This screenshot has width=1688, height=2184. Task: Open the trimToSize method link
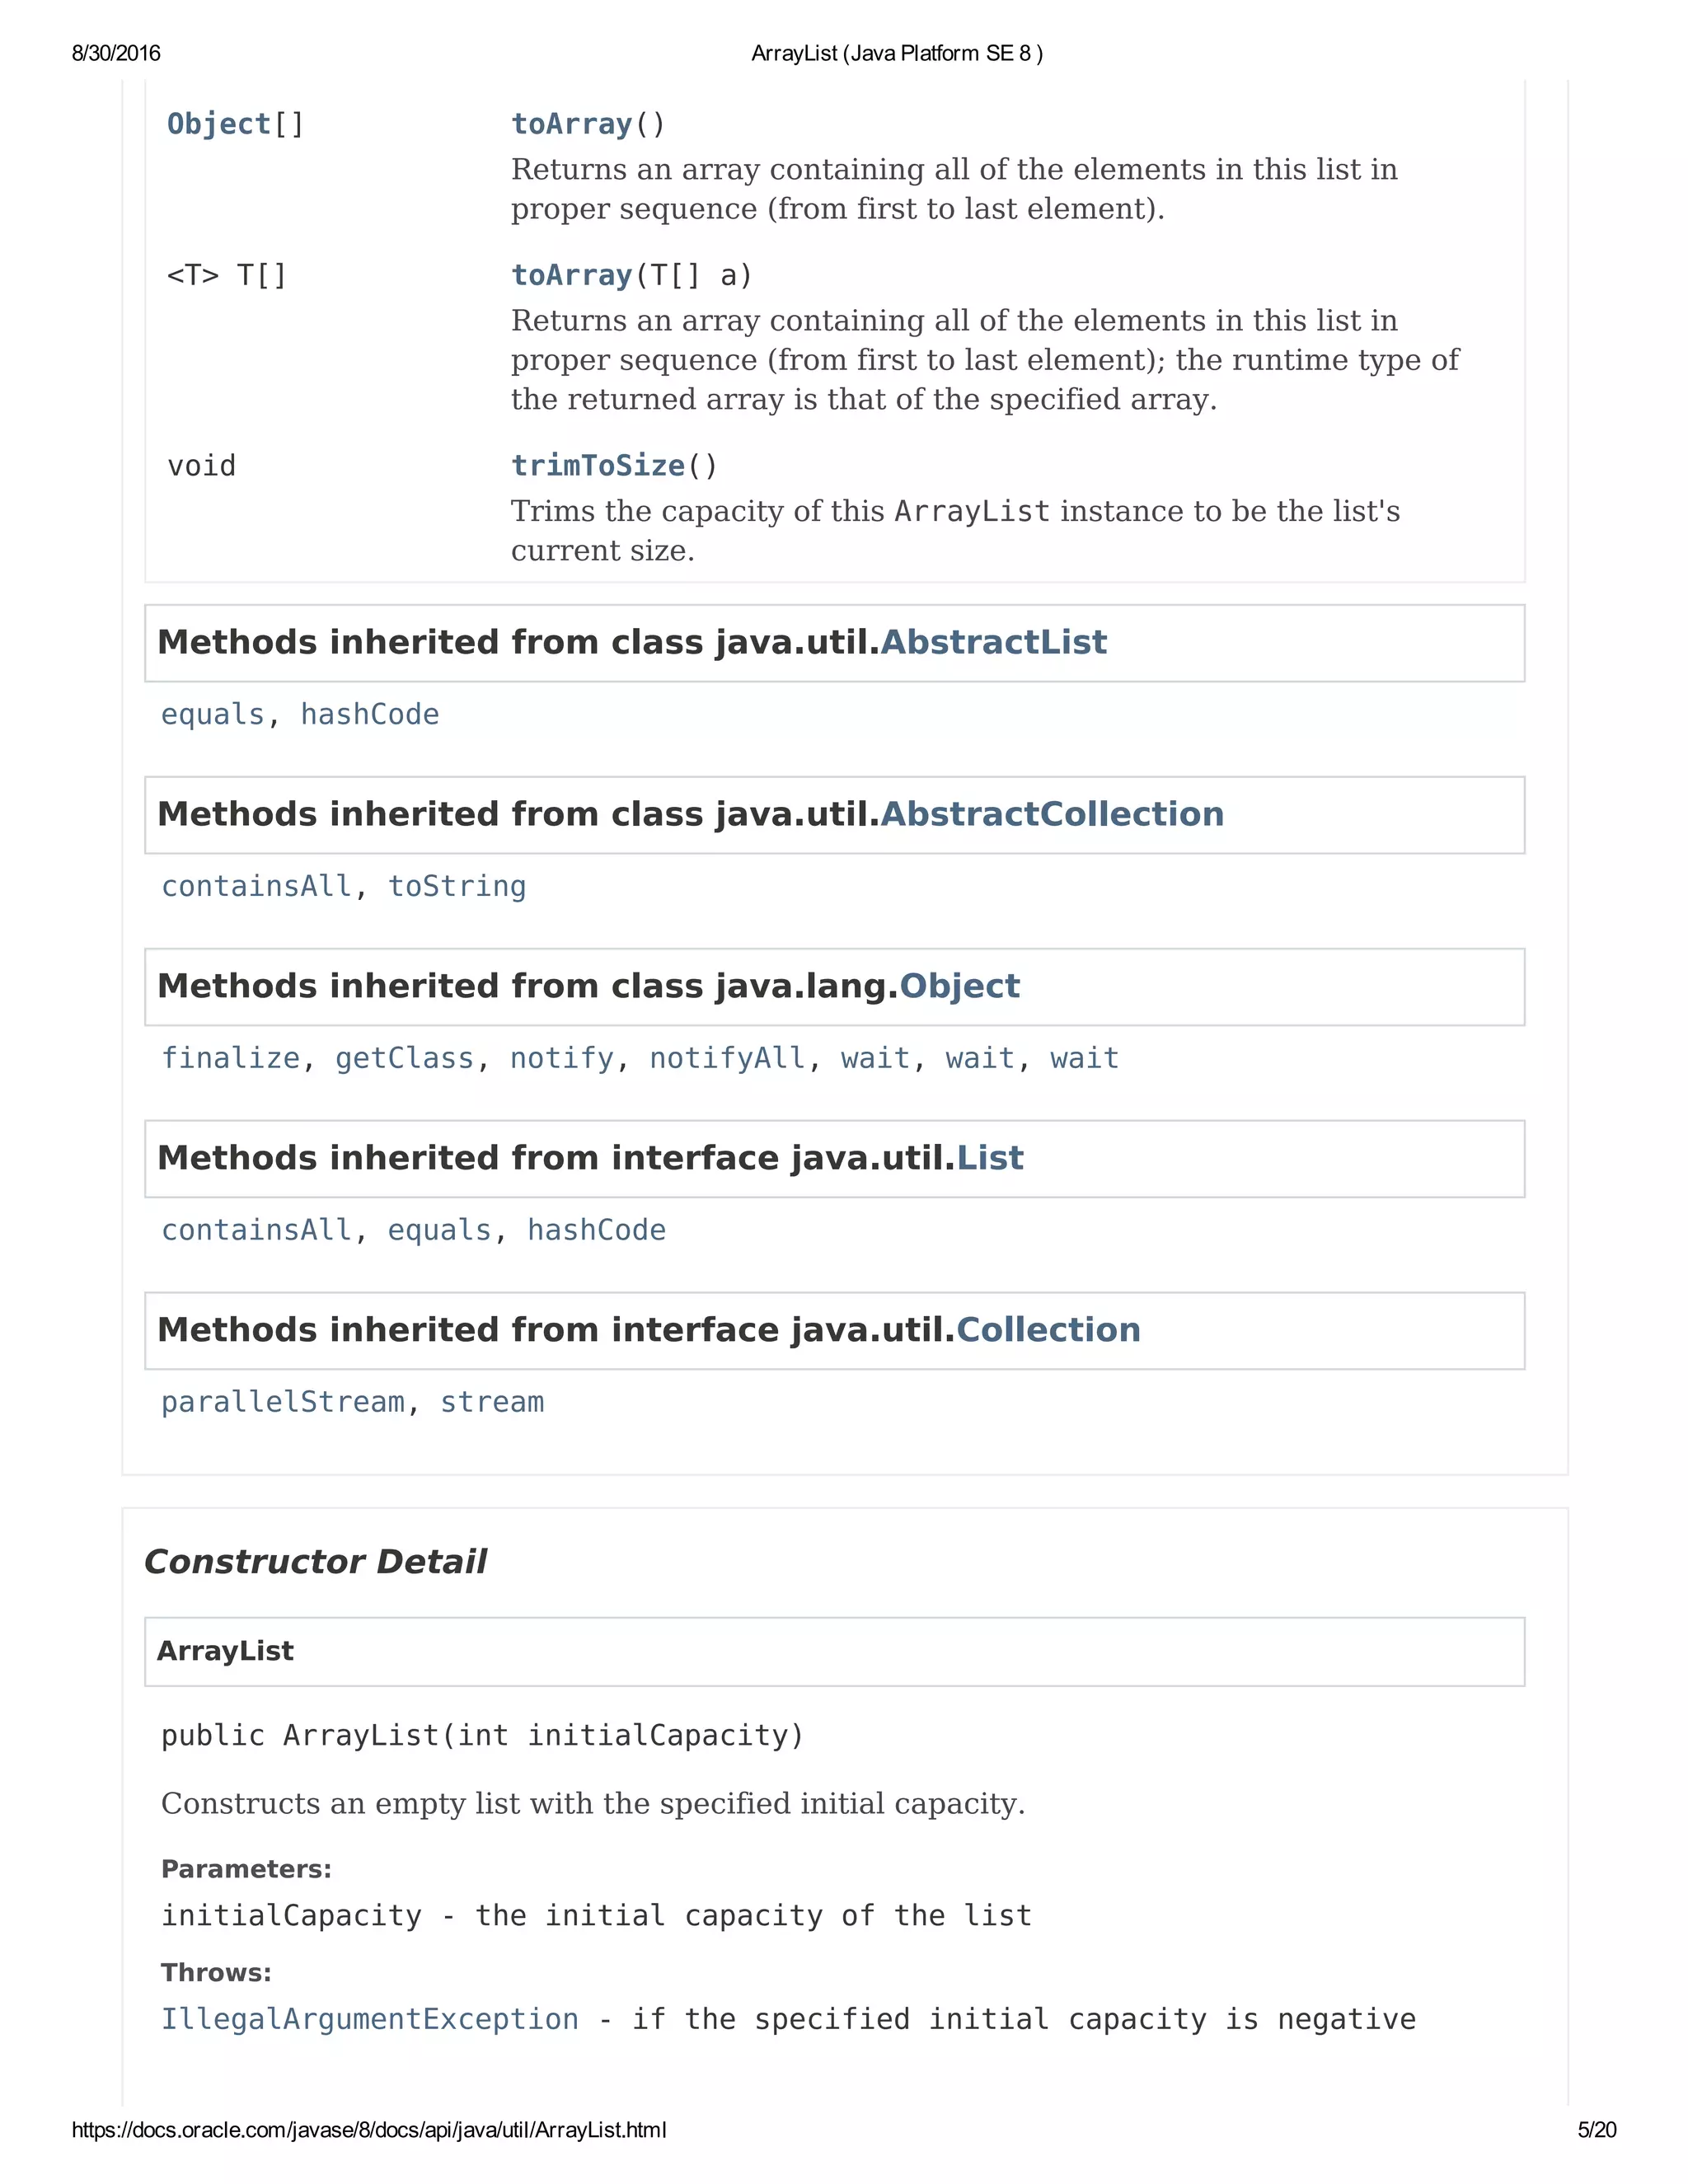click(597, 466)
